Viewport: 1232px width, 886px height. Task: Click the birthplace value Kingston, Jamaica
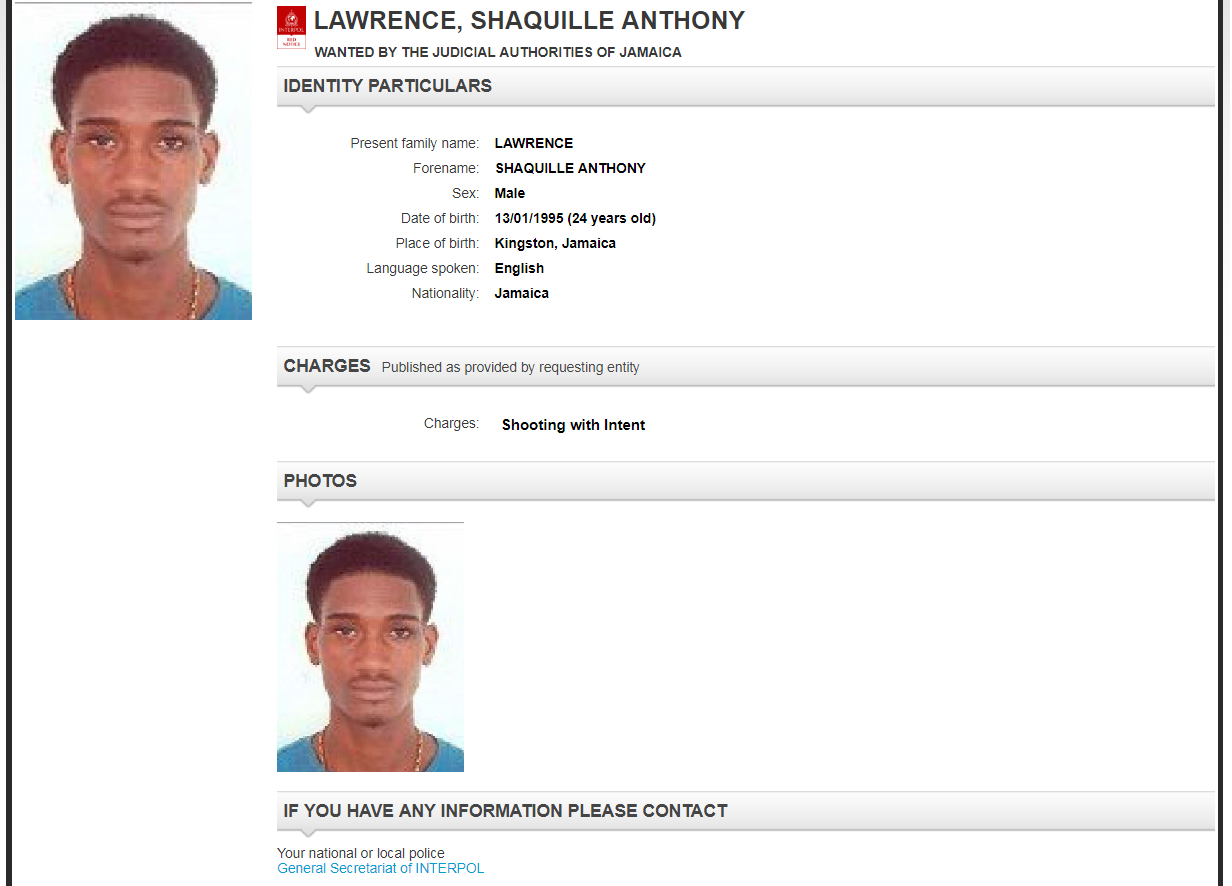(x=555, y=243)
